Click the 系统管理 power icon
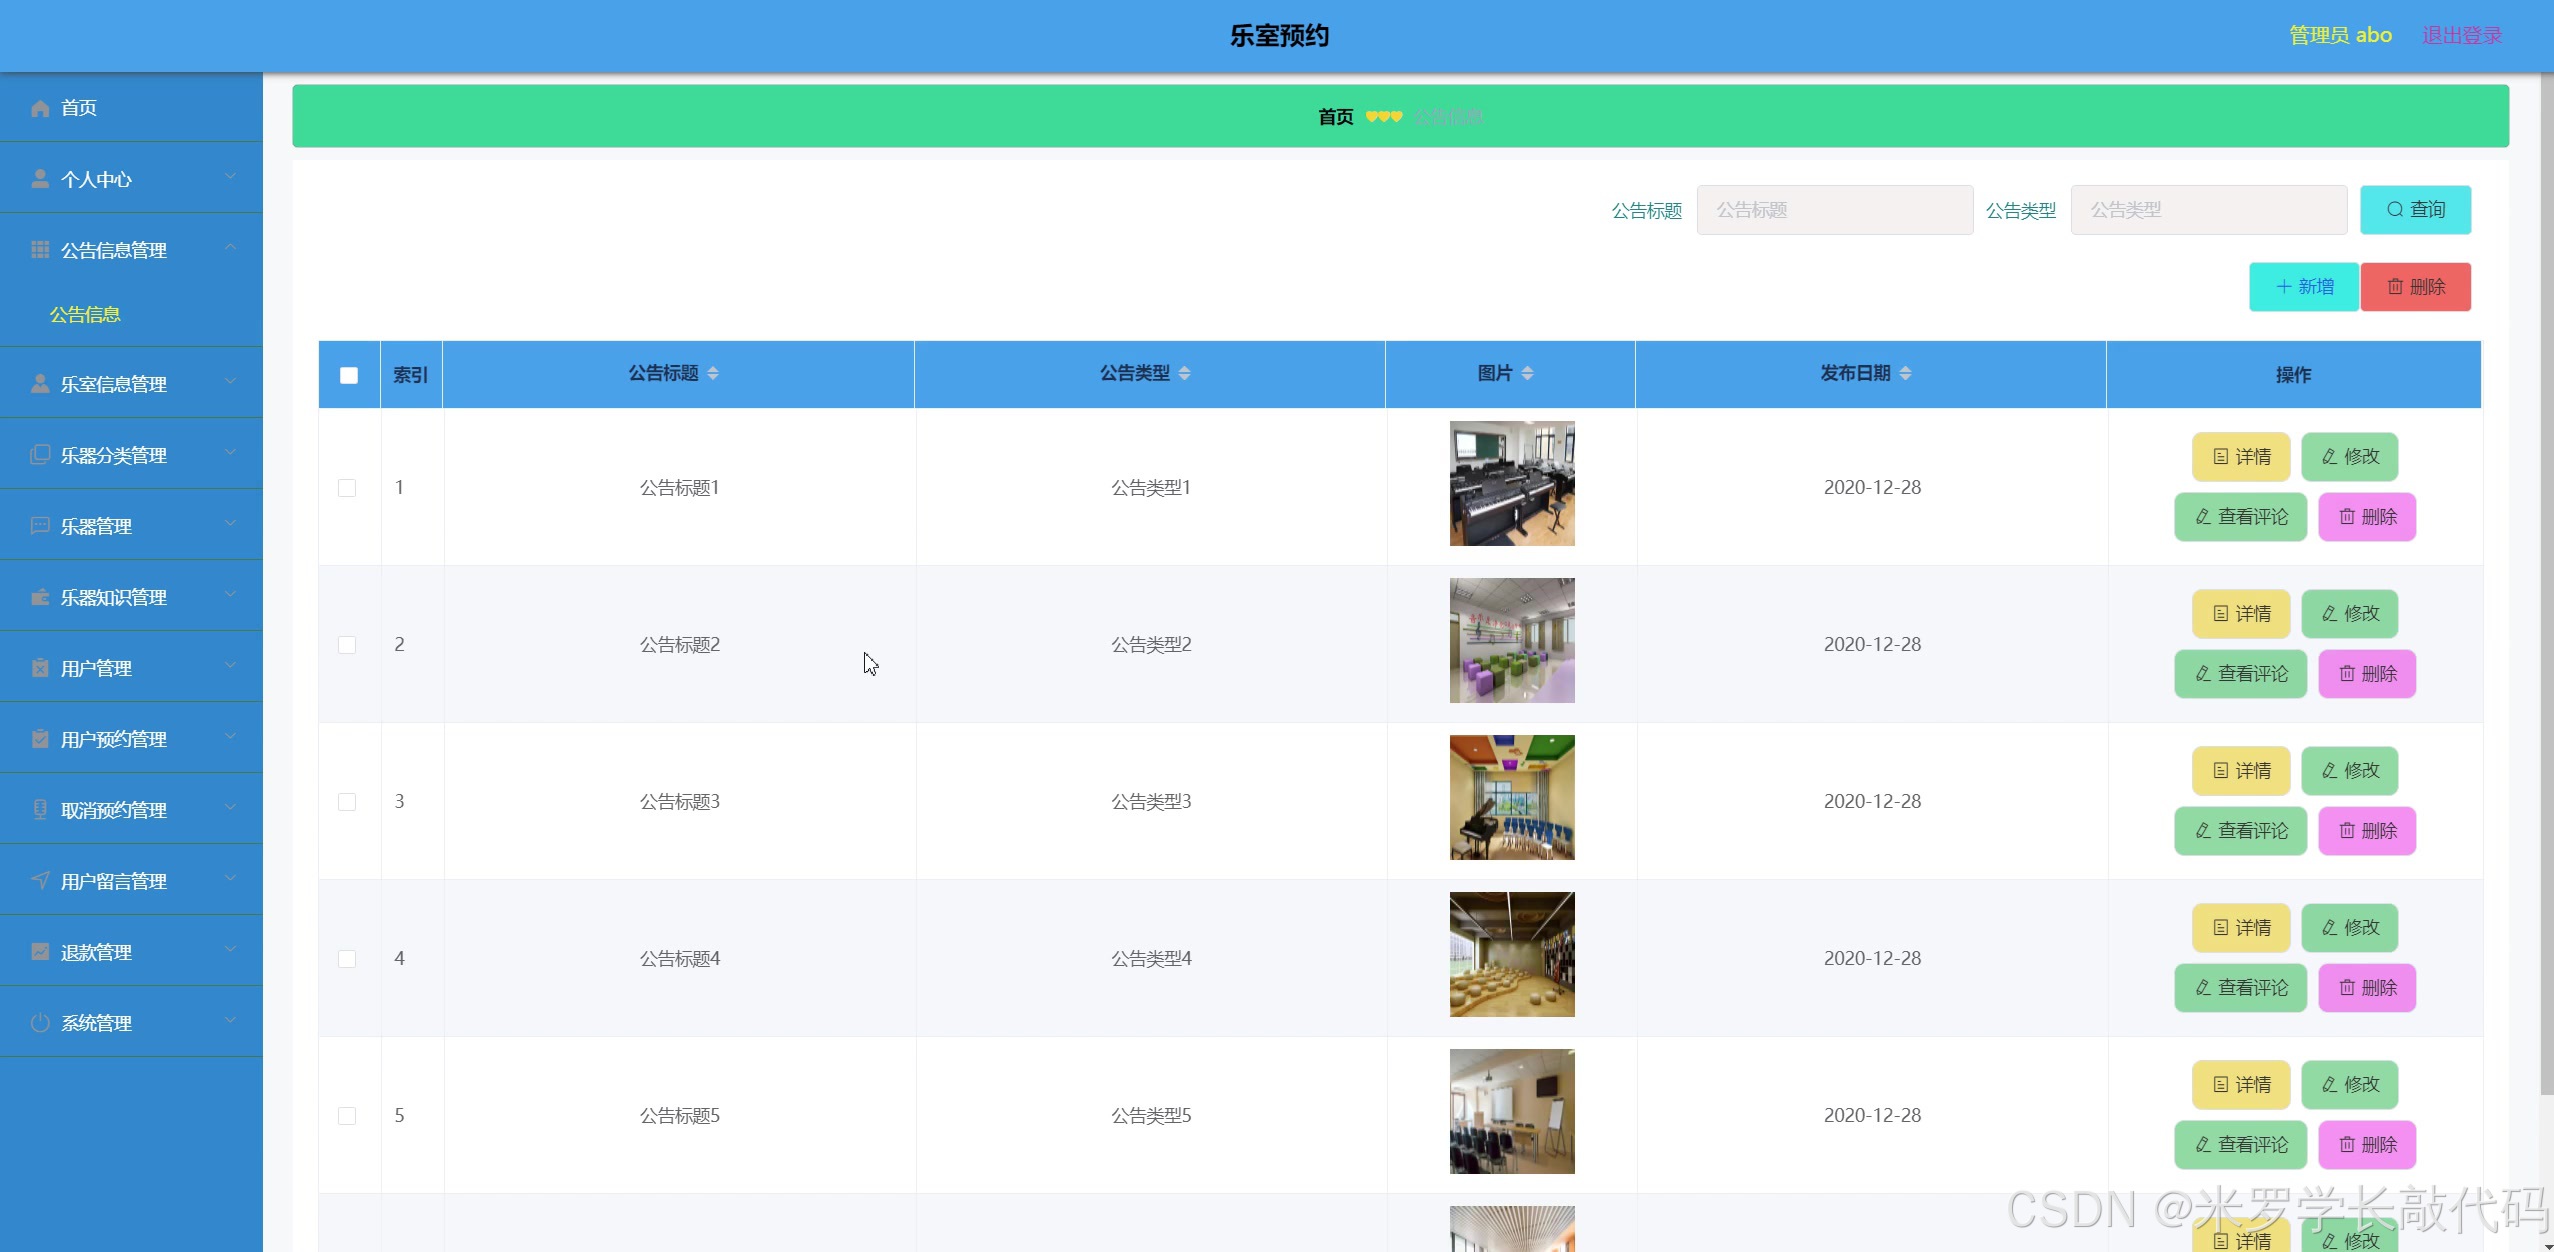 (x=40, y=1023)
